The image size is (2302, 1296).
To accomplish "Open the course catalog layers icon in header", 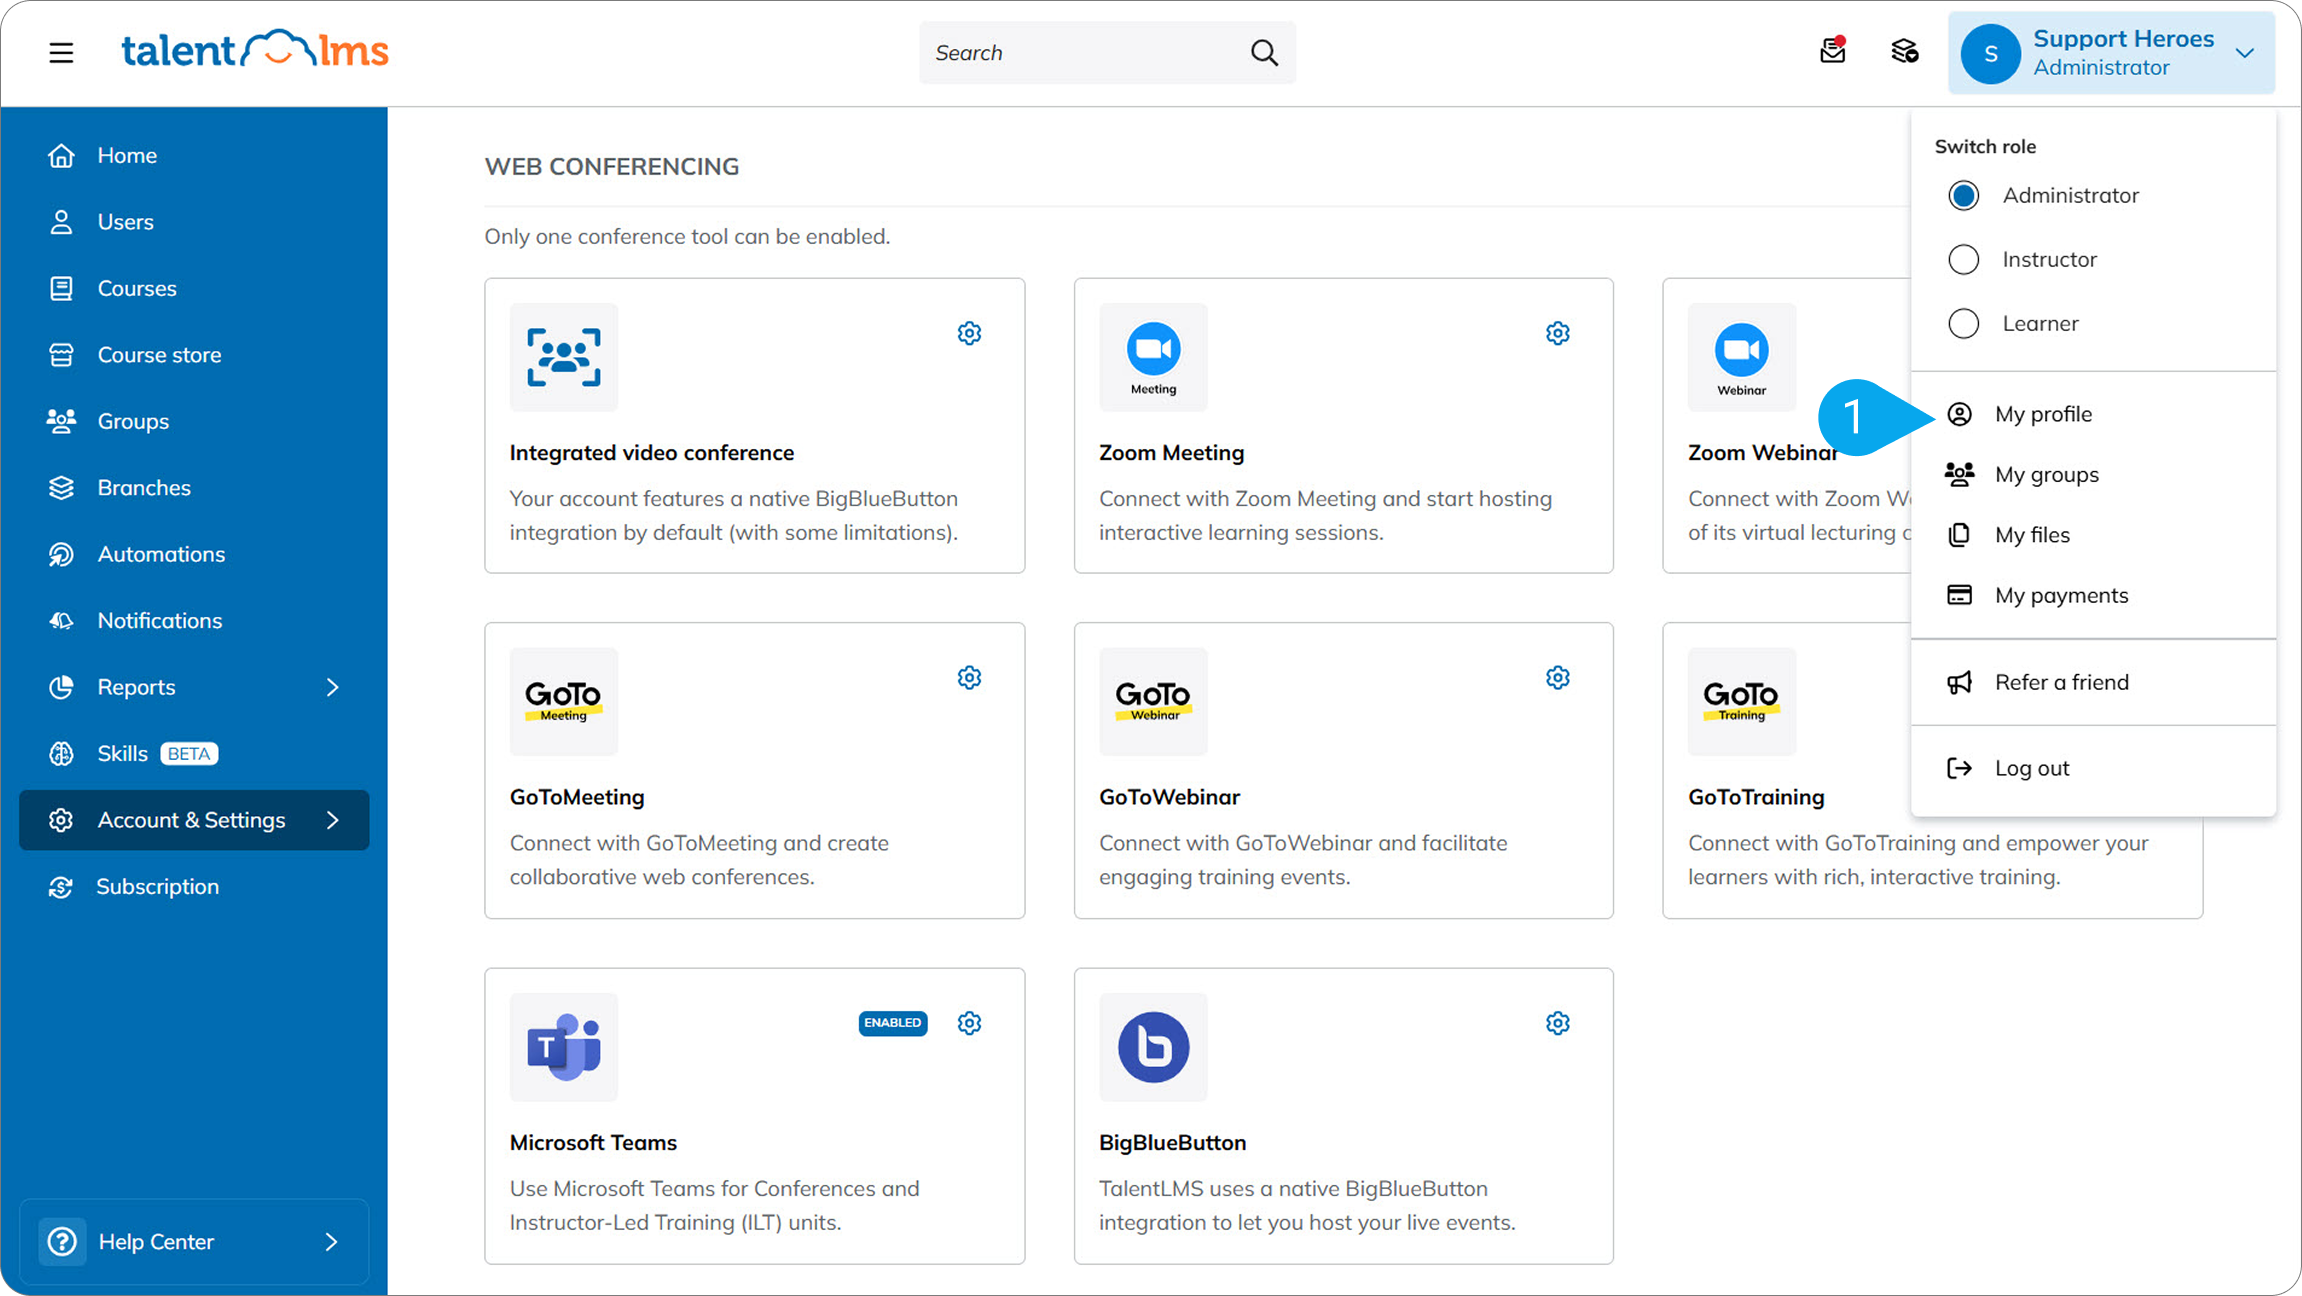I will coord(1905,51).
